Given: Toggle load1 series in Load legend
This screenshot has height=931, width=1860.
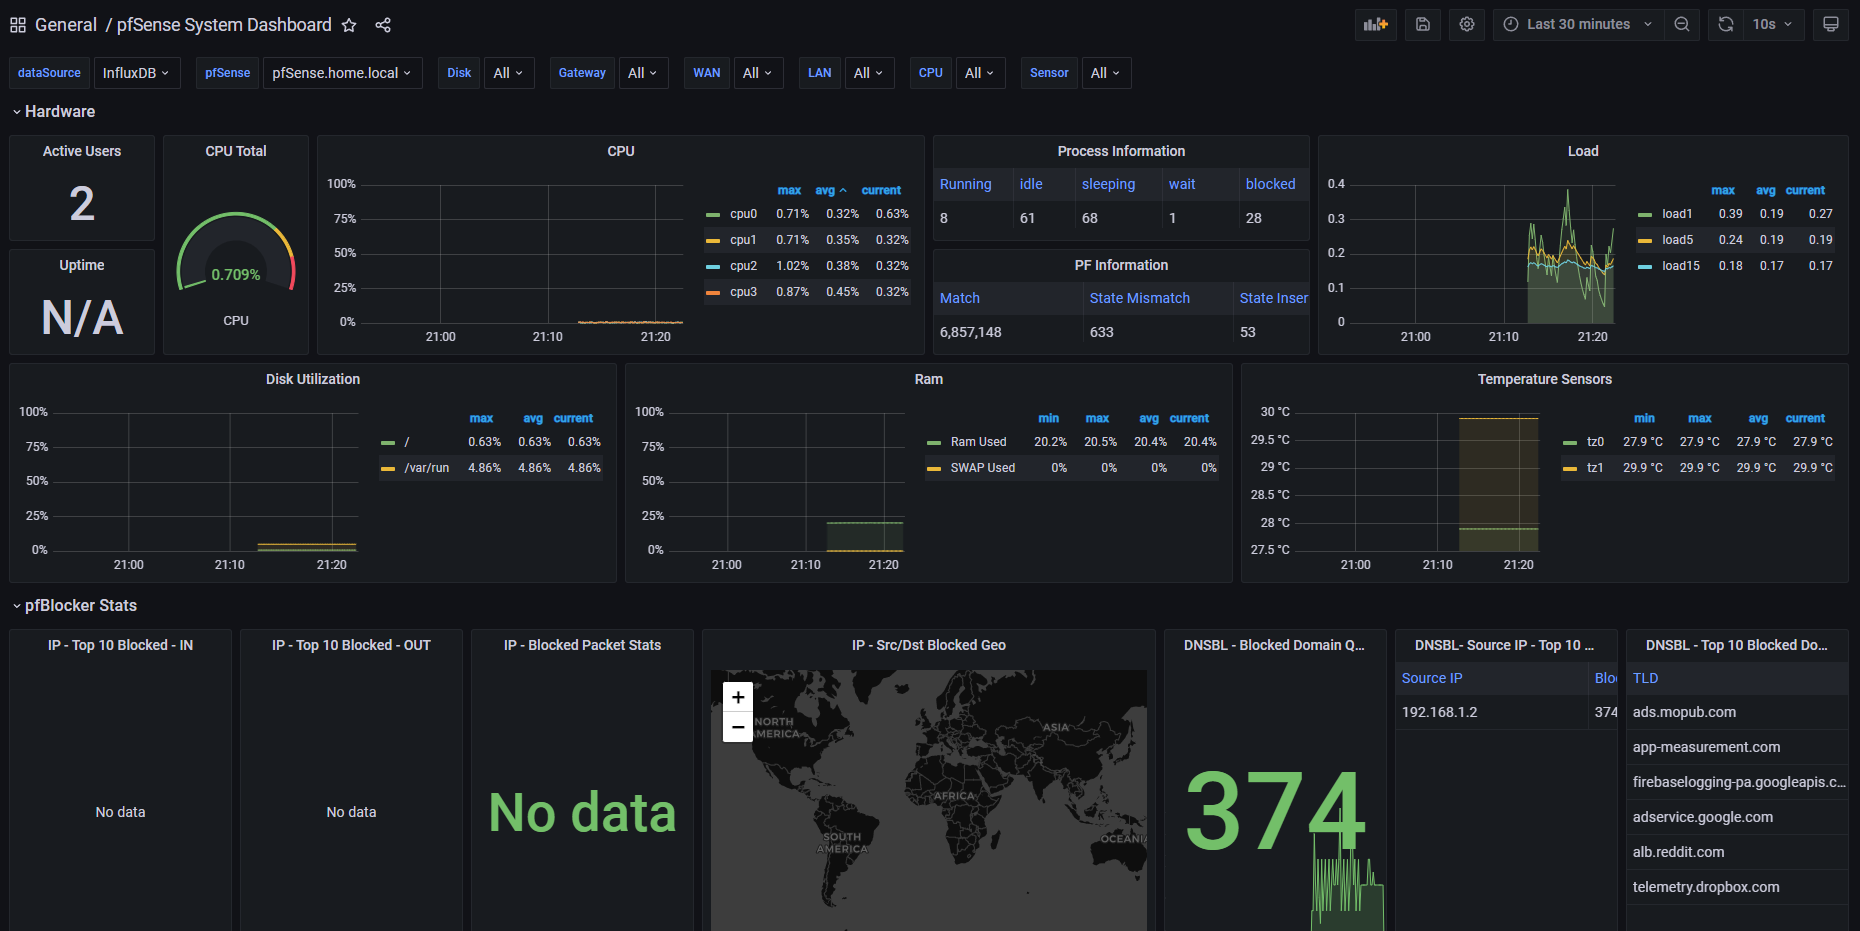Looking at the screenshot, I should pyautogui.click(x=1677, y=214).
